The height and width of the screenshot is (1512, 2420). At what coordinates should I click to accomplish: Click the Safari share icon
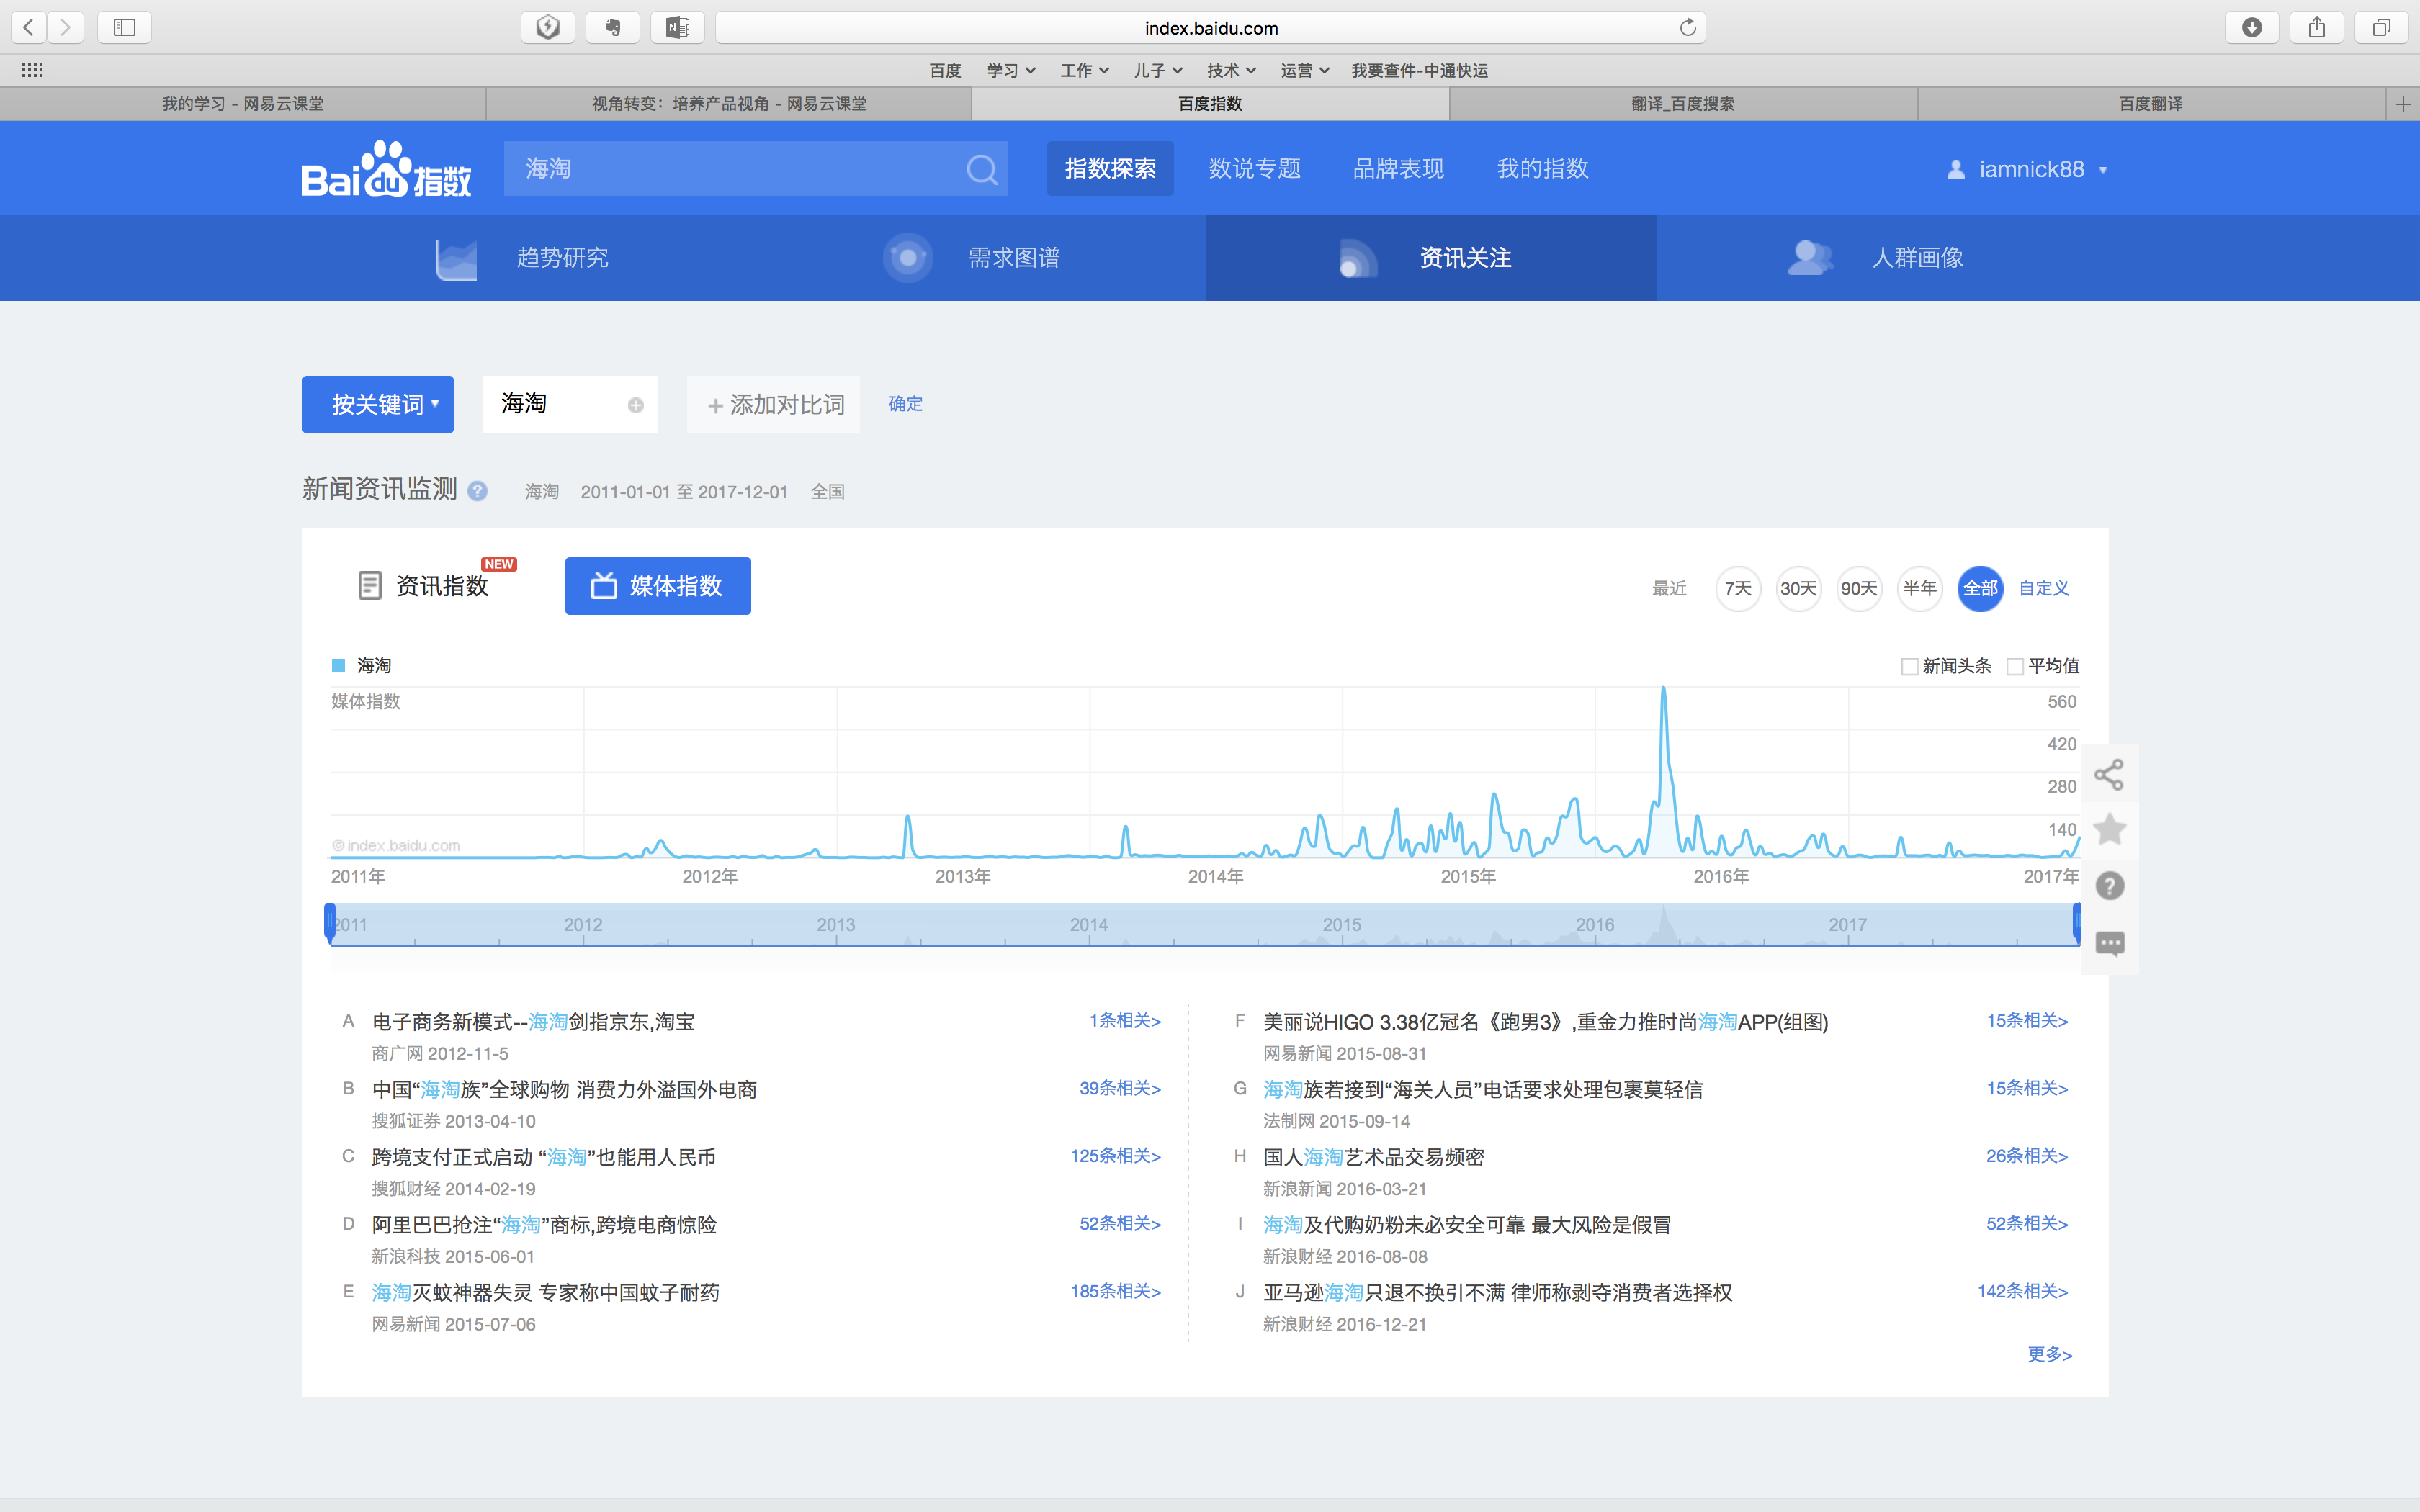pyautogui.click(x=2316, y=27)
